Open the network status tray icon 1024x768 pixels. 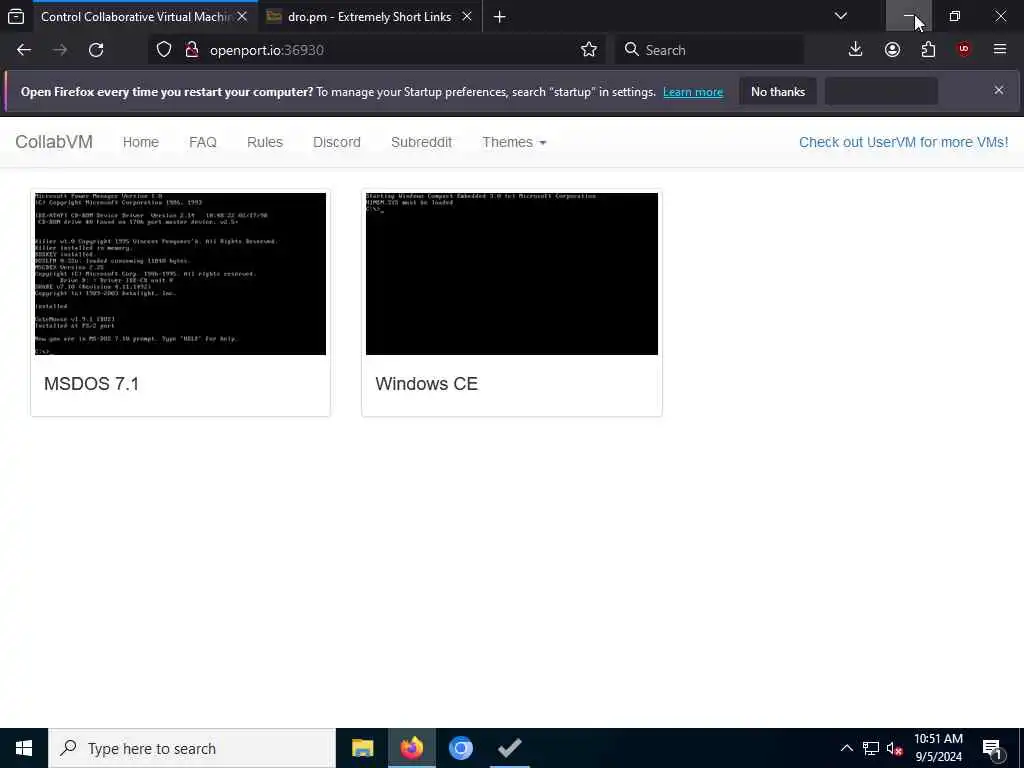(871, 748)
